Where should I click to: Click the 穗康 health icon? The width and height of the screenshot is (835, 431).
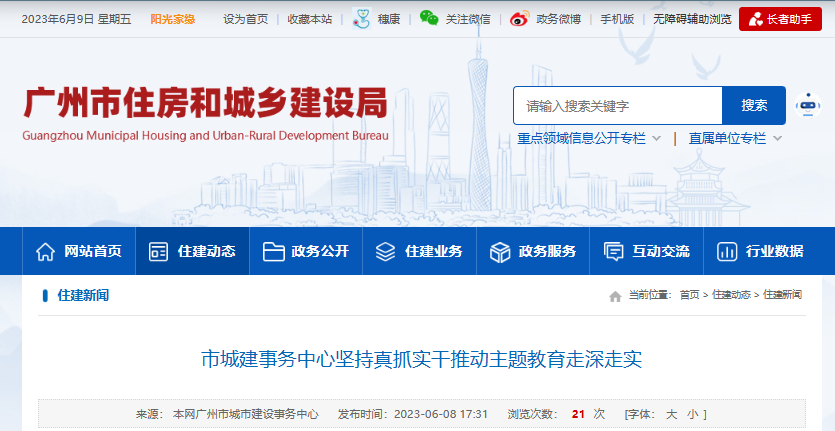click(362, 19)
